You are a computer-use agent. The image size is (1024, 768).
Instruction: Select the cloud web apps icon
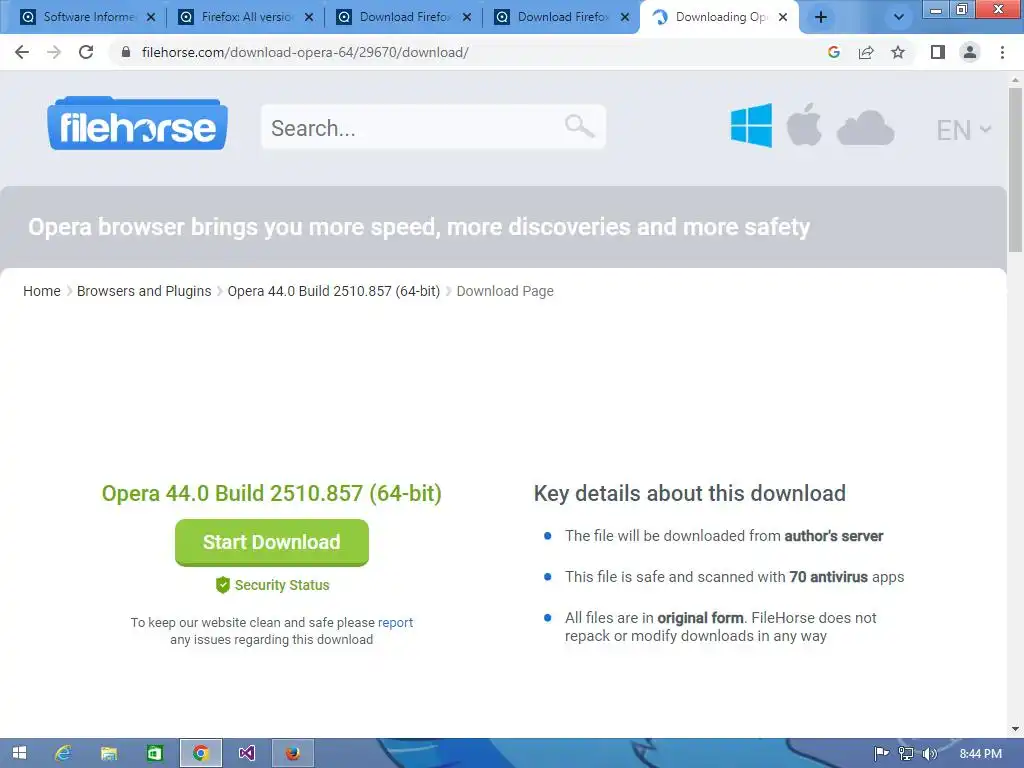tap(865, 128)
